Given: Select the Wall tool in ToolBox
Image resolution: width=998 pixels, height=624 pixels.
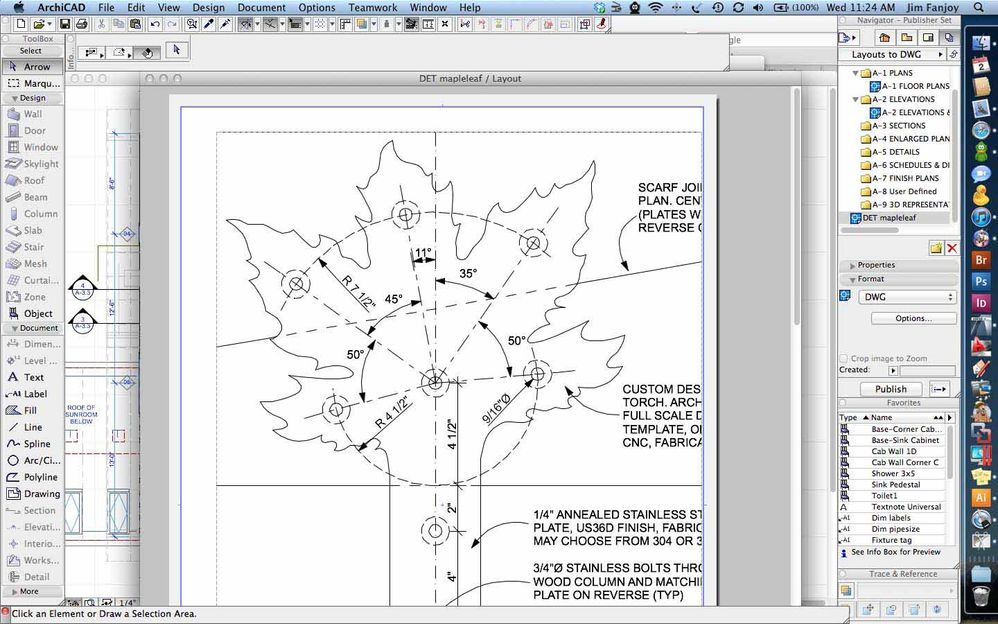Looking at the screenshot, I should coord(32,114).
